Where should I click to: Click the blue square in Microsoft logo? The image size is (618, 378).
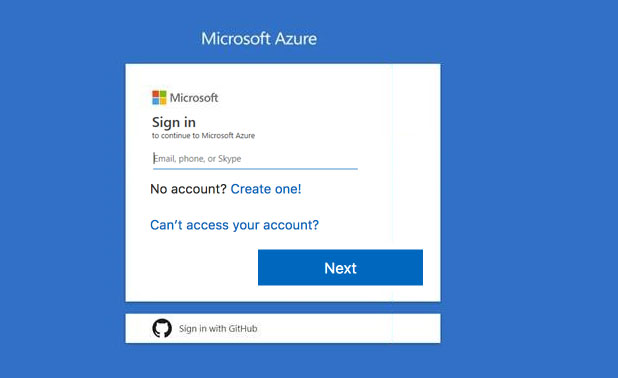click(156, 101)
